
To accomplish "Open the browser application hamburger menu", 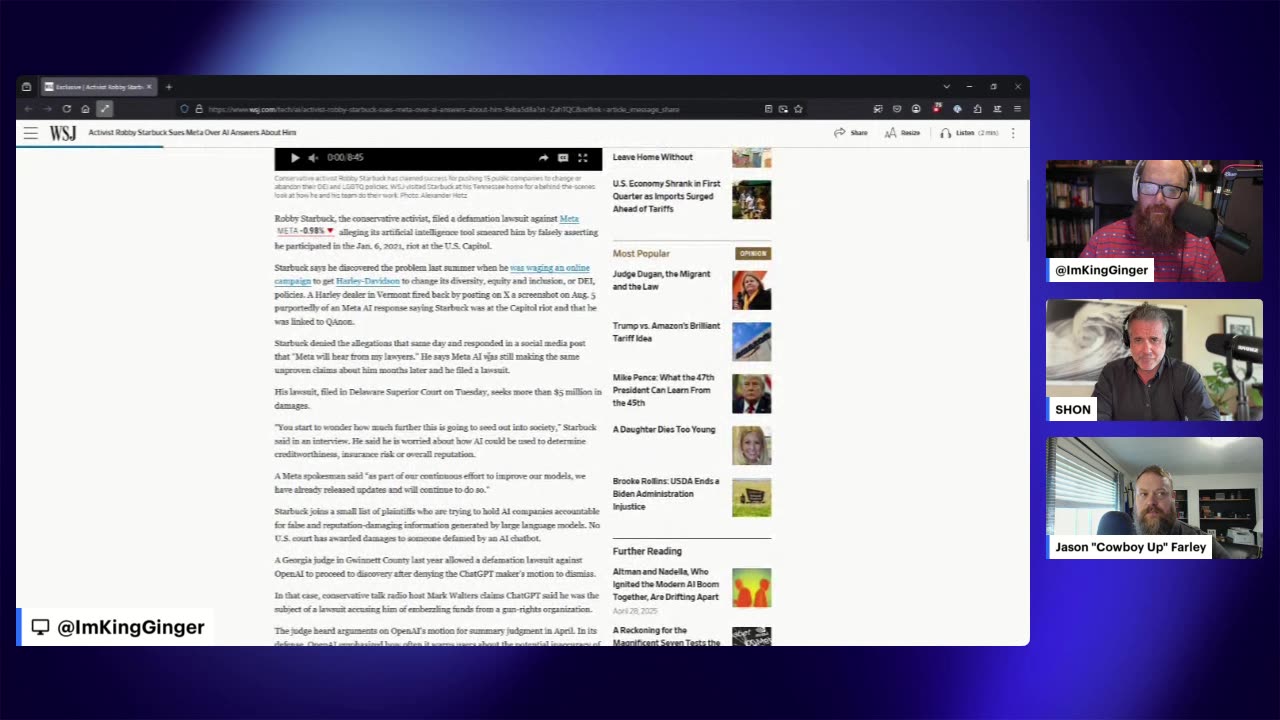I will pos(1017,108).
